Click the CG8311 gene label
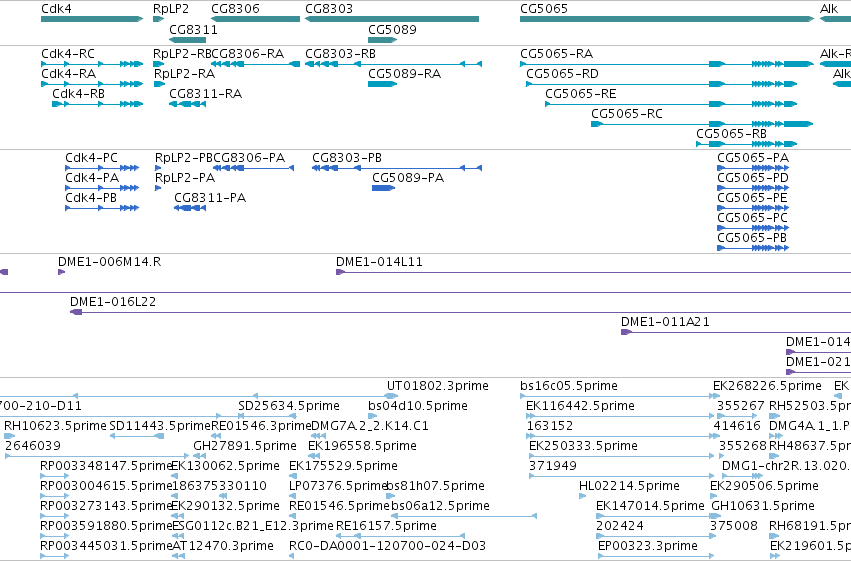The width and height of the screenshot is (851, 561). coord(193,29)
